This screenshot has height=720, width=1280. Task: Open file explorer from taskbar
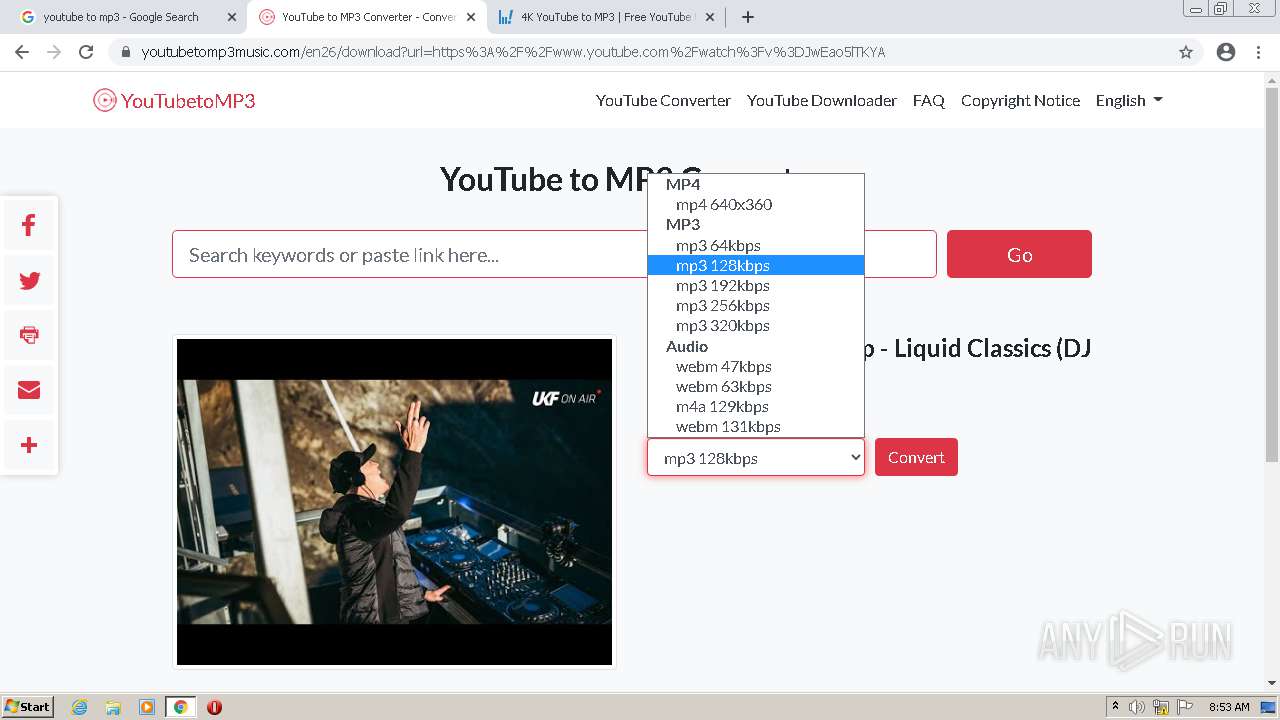(x=113, y=707)
